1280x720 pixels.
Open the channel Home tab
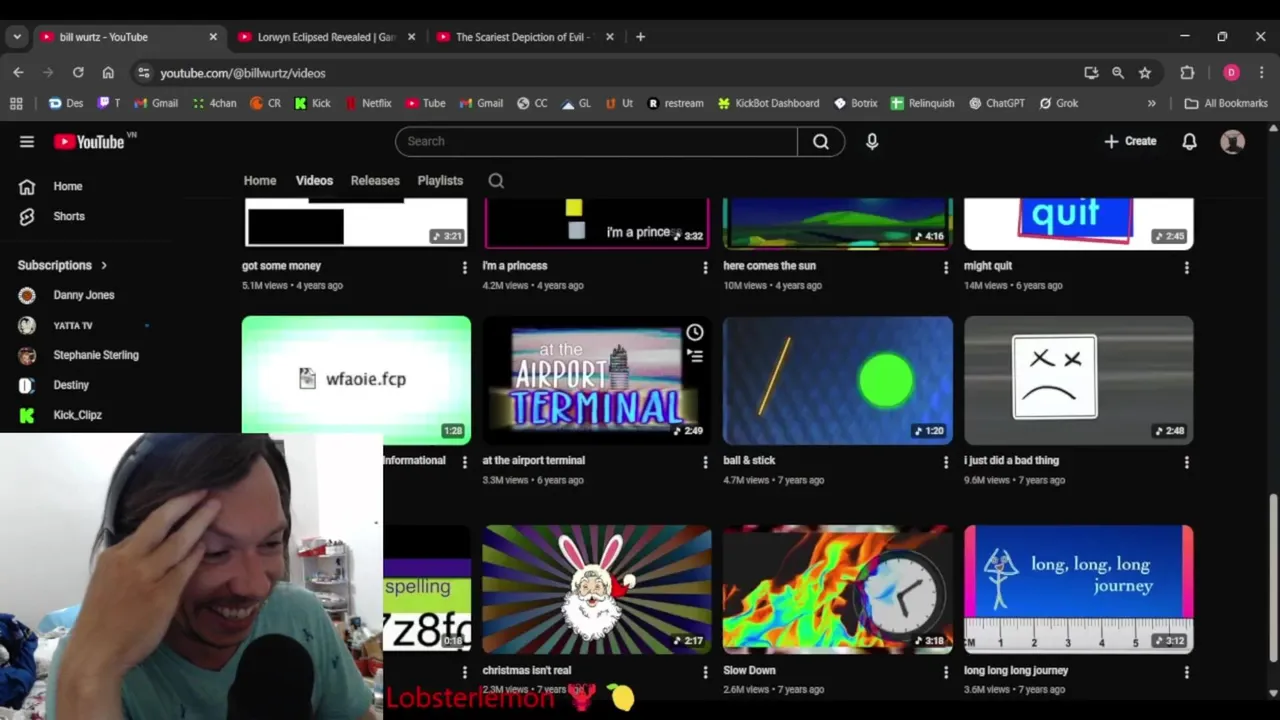260,181
